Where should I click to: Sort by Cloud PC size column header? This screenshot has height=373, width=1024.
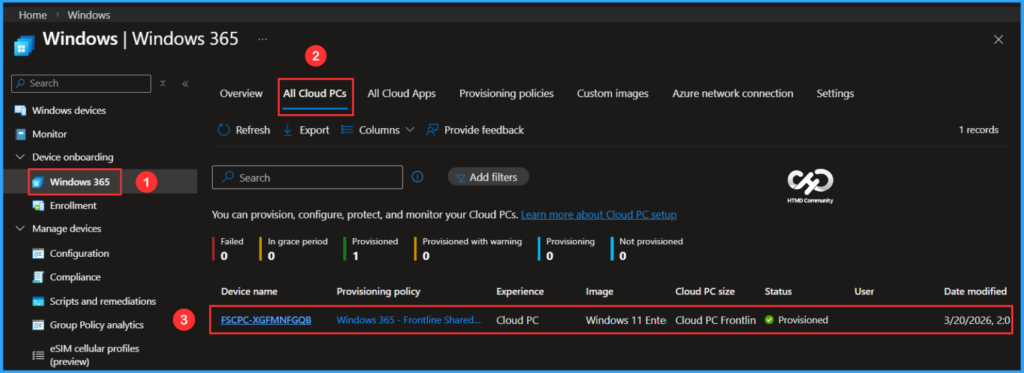[705, 291]
